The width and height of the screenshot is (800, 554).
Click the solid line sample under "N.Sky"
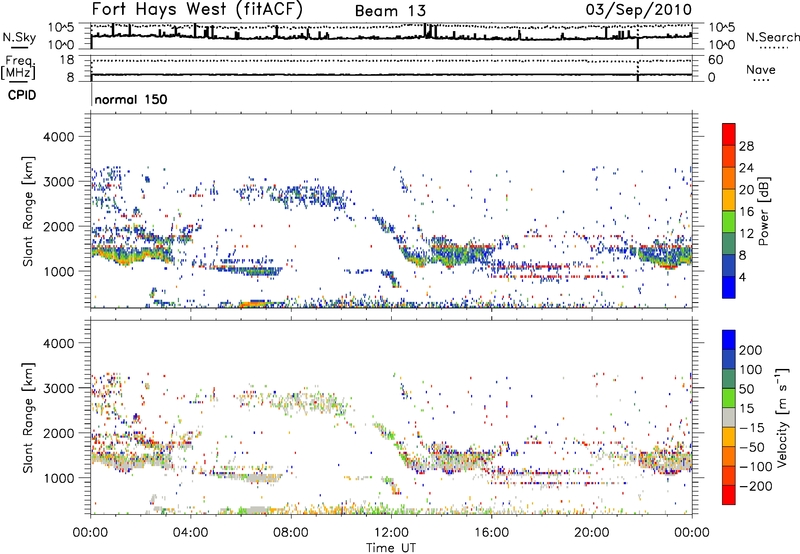click(x=19, y=48)
